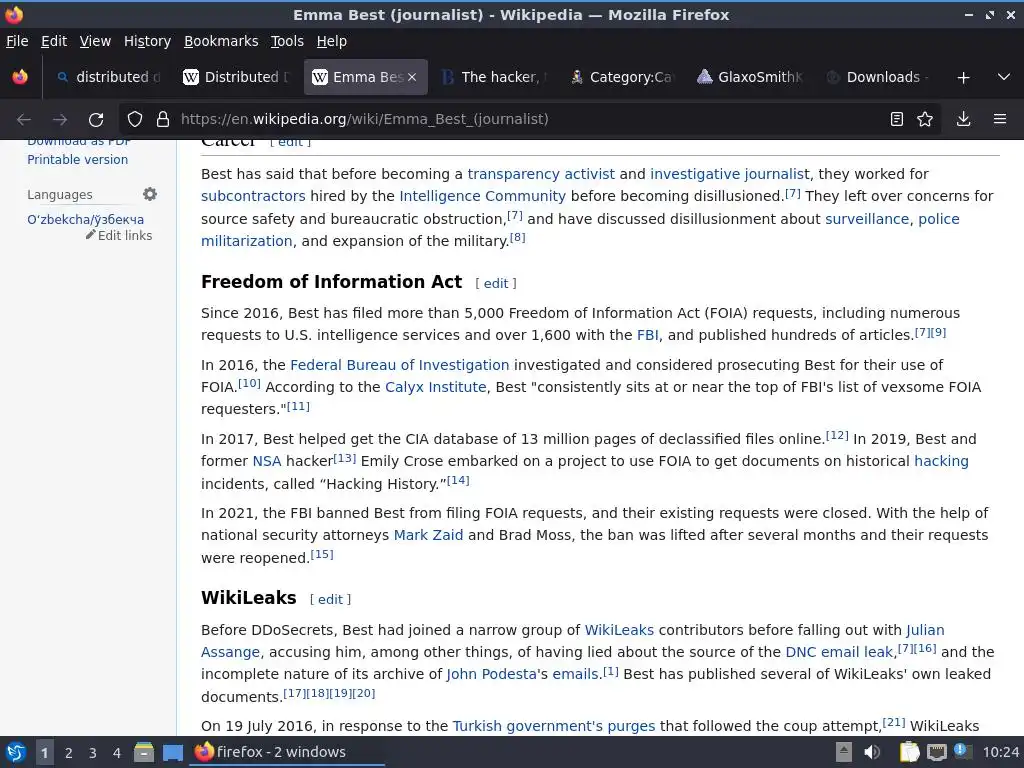
Task: Follow the DNC email leak link
Action: (839, 652)
